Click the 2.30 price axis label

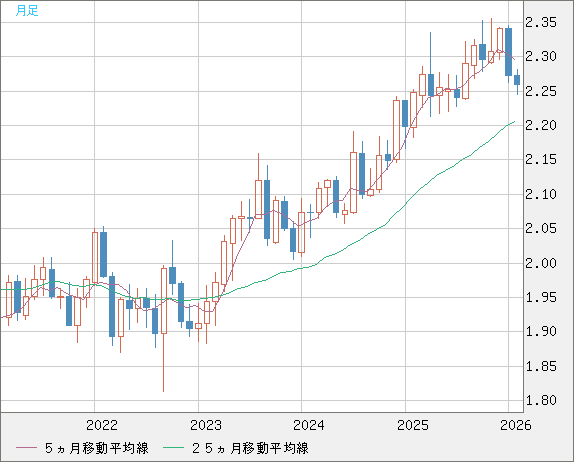(541, 57)
